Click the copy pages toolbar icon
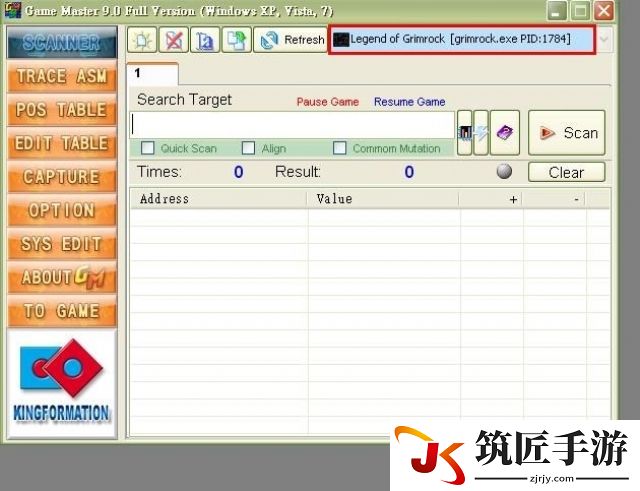640x491 pixels. [x=236, y=40]
